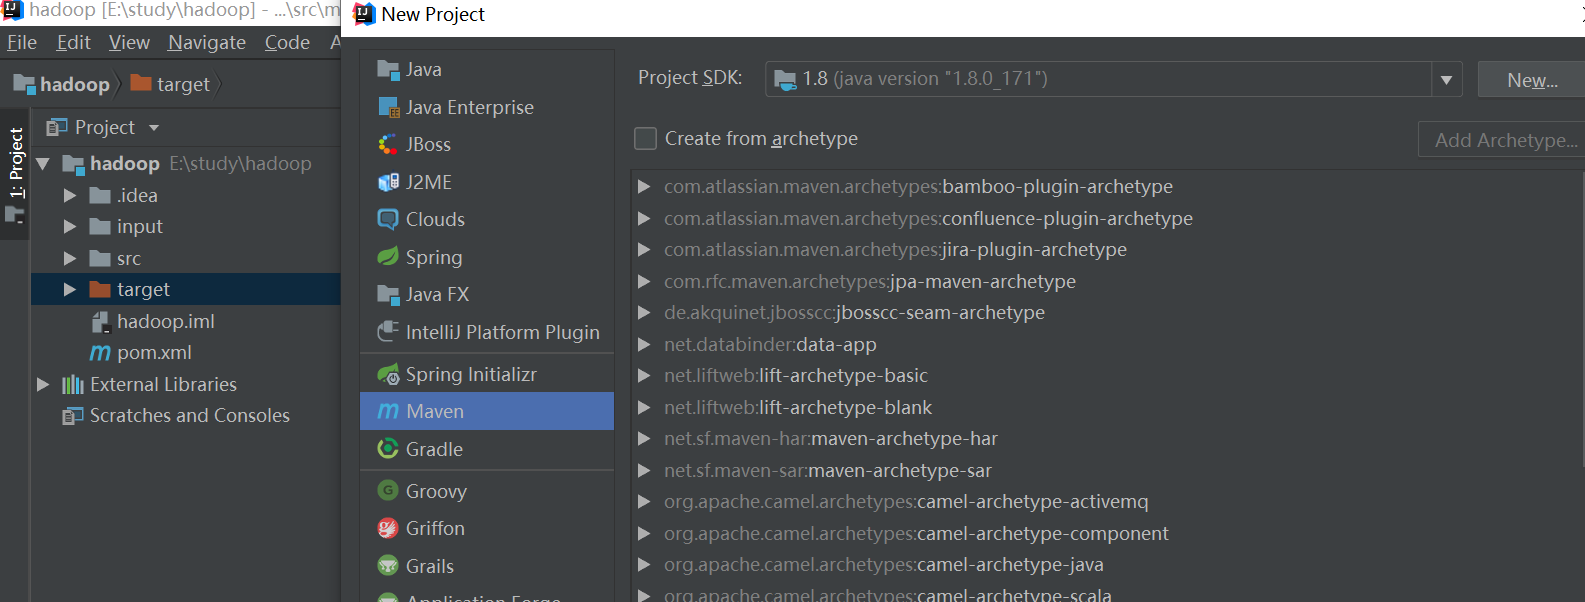
Task: Open the Project view selector dropdown
Action: (154, 128)
